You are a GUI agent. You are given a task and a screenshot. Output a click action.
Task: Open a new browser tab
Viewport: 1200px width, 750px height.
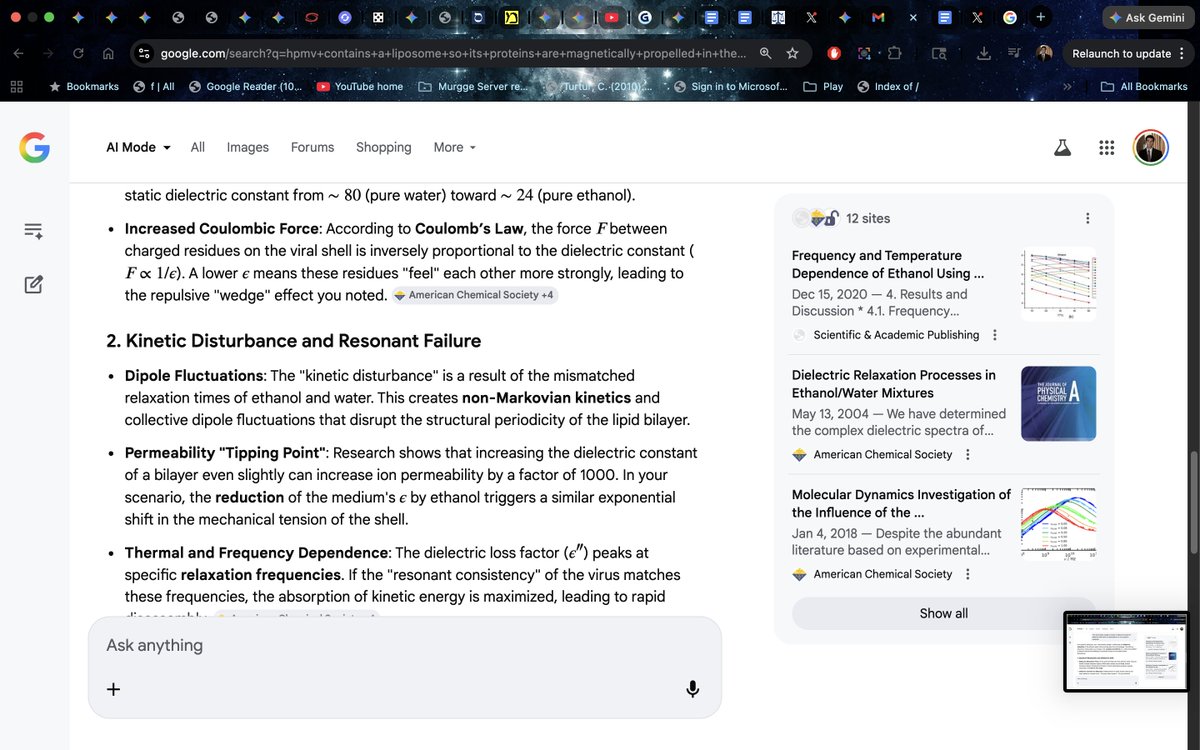click(1040, 17)
